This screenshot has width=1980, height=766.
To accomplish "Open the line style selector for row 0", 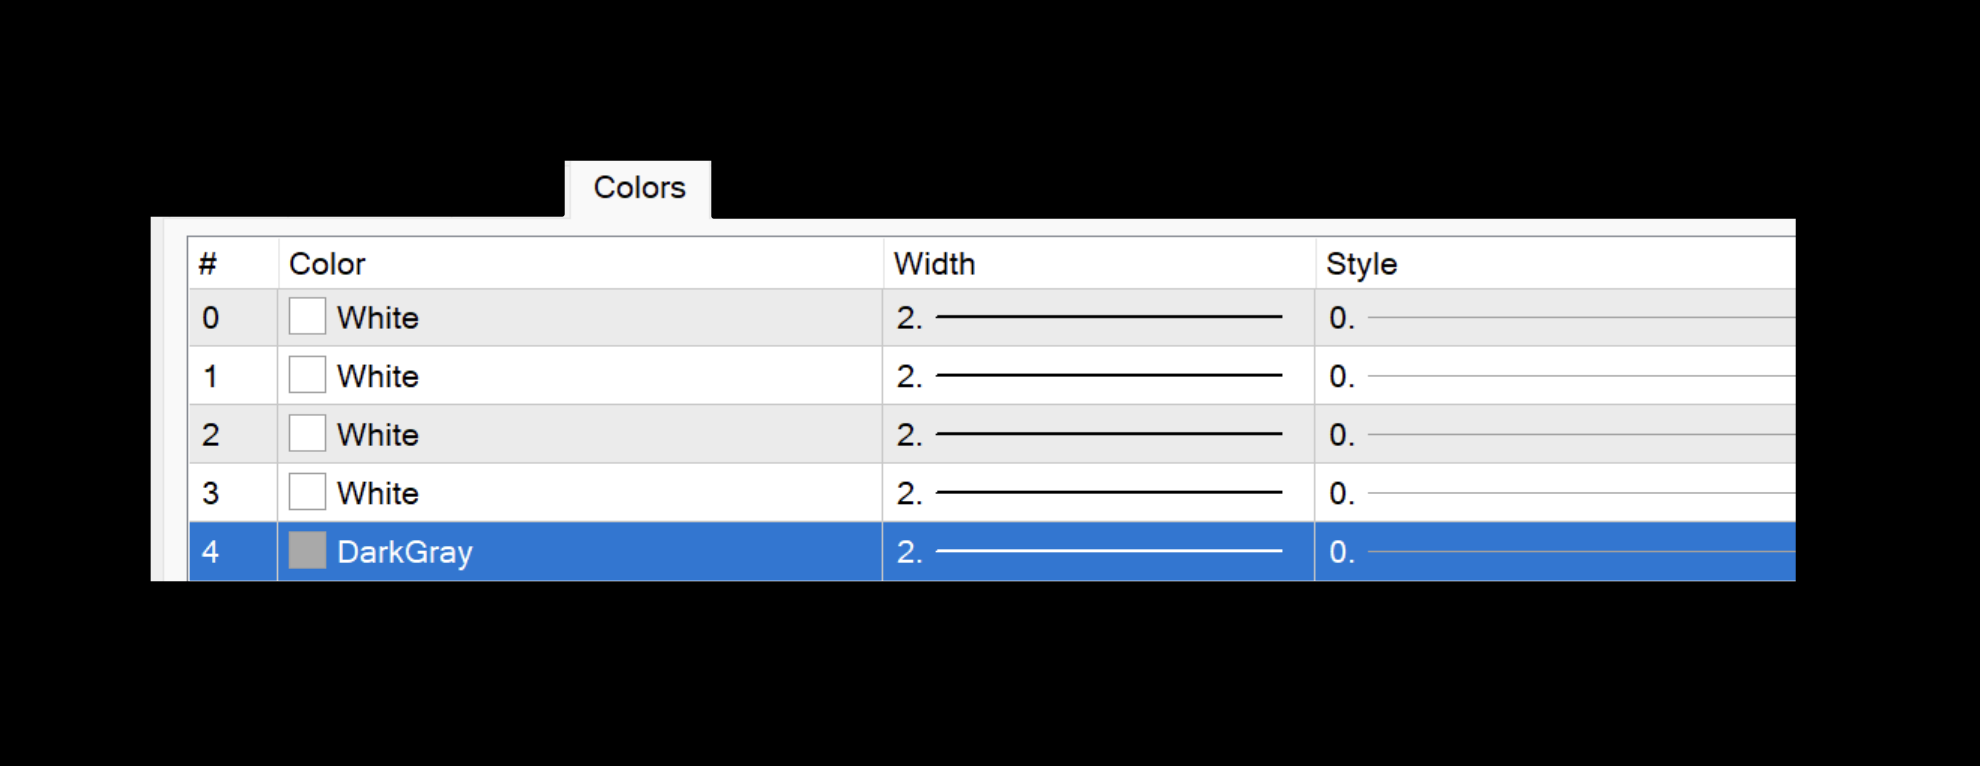I will (x=1555, y=317).
